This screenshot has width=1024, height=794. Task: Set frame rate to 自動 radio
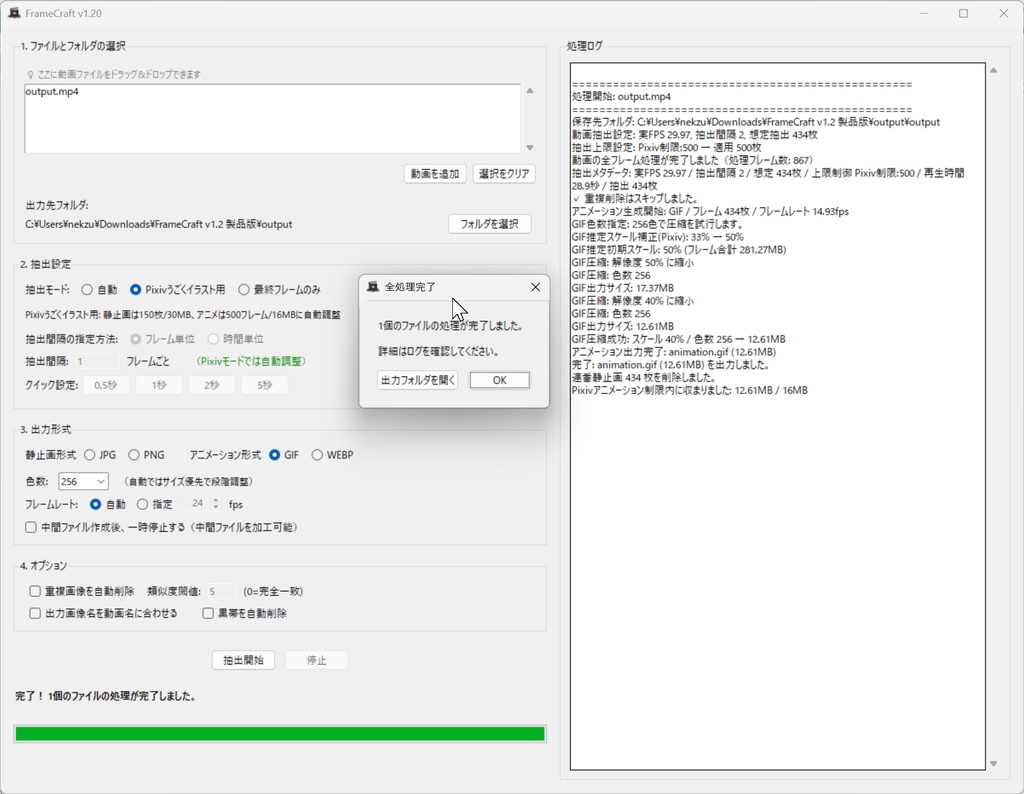point(95,504)
